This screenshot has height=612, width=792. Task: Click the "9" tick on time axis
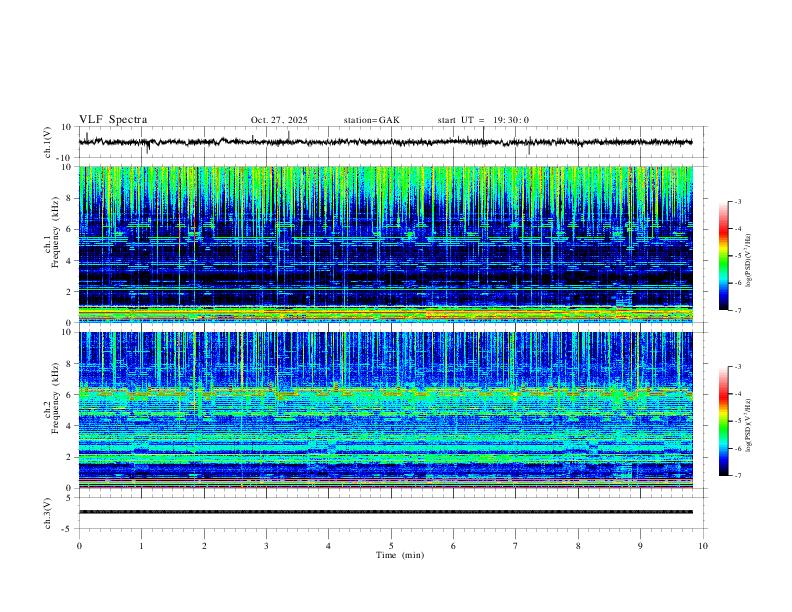[640, 546]
